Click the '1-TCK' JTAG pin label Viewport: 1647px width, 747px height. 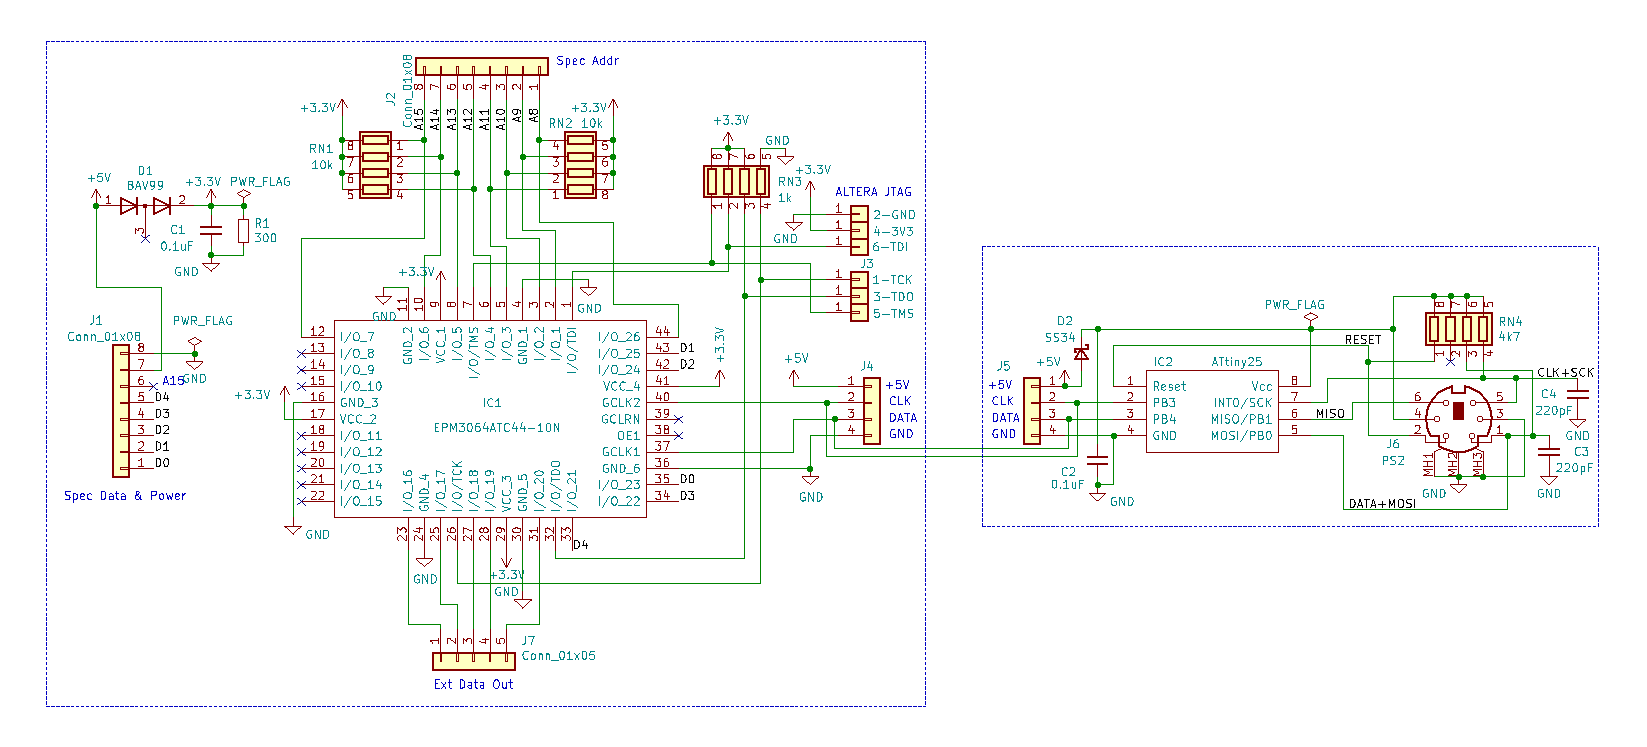(893, 280)
